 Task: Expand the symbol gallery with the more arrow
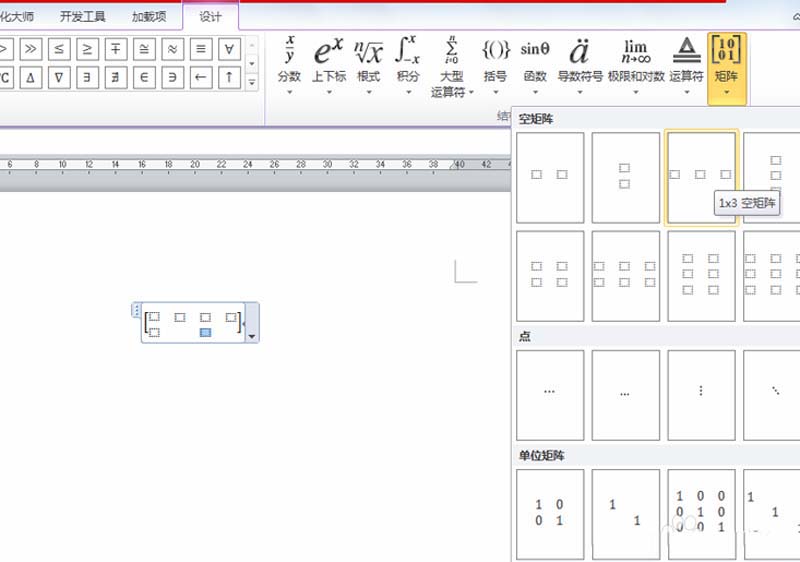252,80
